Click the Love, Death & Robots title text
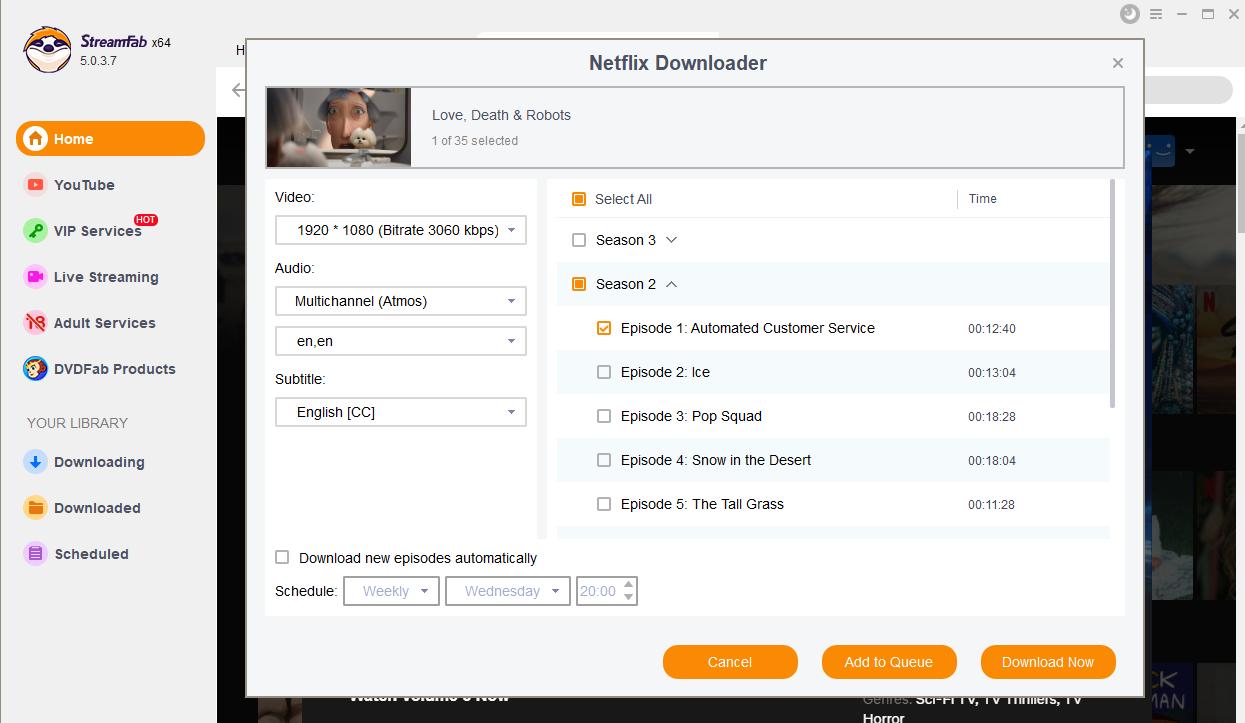The width and height of the screenshot is (1245, 723). 501,115
